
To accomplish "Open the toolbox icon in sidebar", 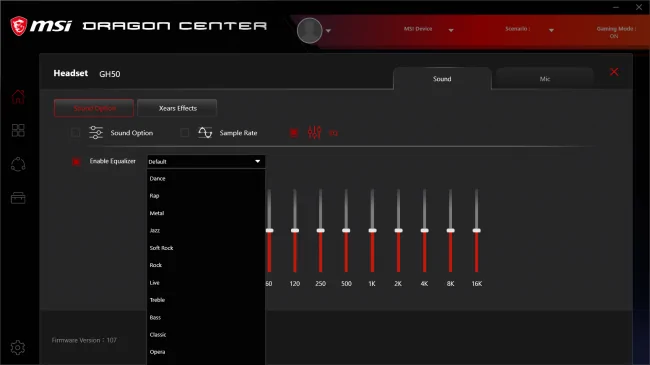I will point(18,198).
